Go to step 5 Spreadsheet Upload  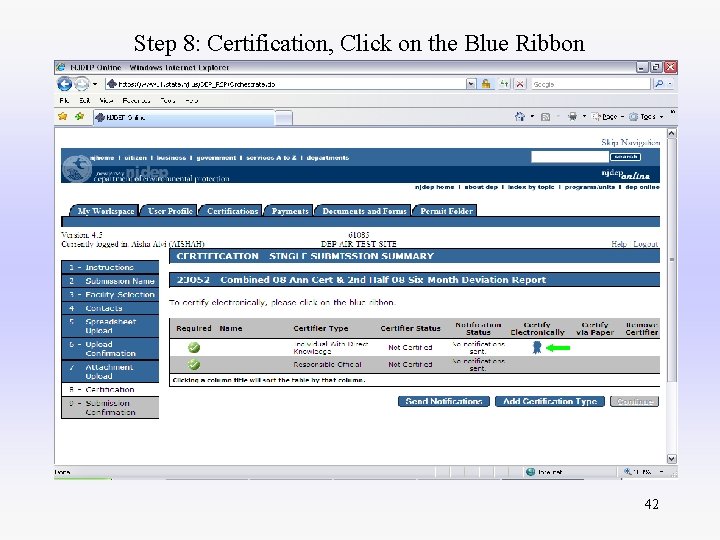(x=110, y=326)
